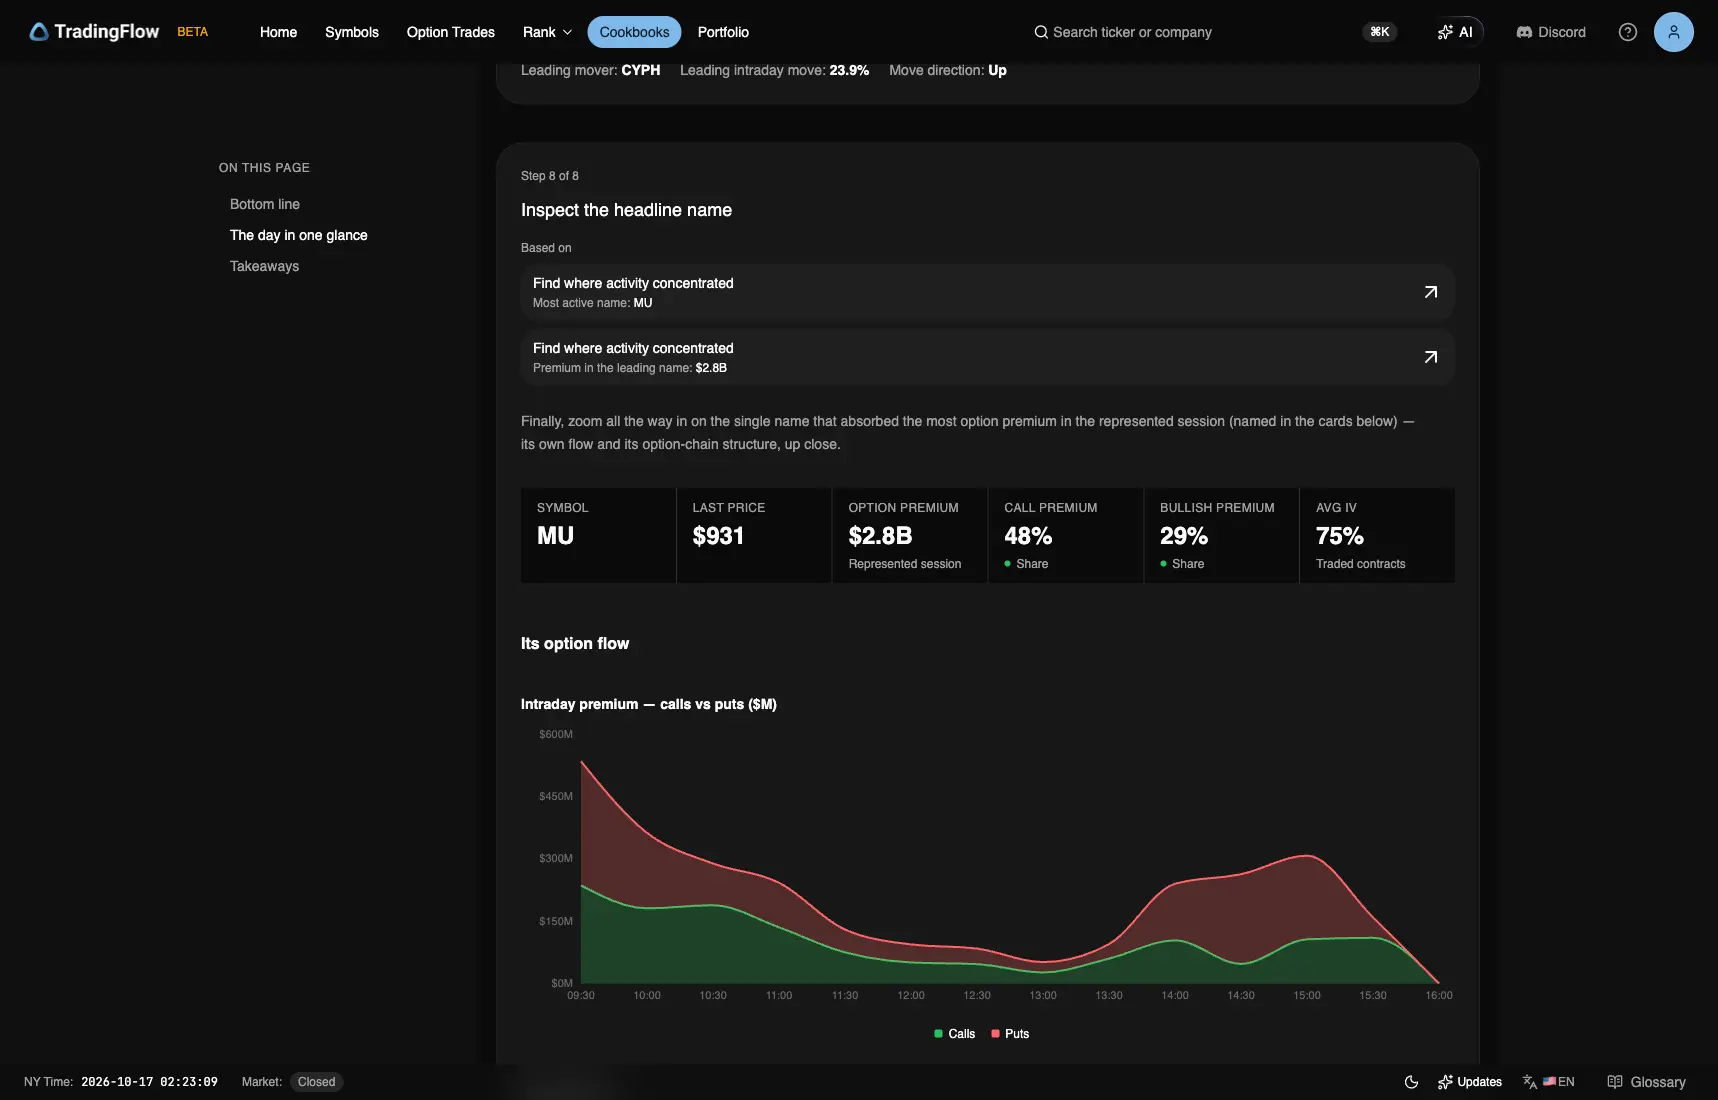1718x1100 pixels.
Task: Select the Cookbooks tab
Action: [x=634, y=32]
